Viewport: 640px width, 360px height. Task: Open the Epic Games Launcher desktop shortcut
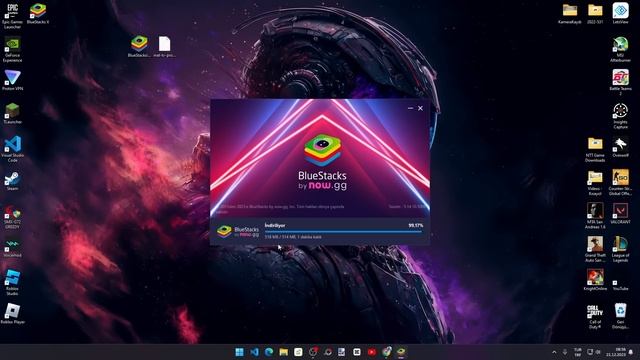tap(12, 16)
